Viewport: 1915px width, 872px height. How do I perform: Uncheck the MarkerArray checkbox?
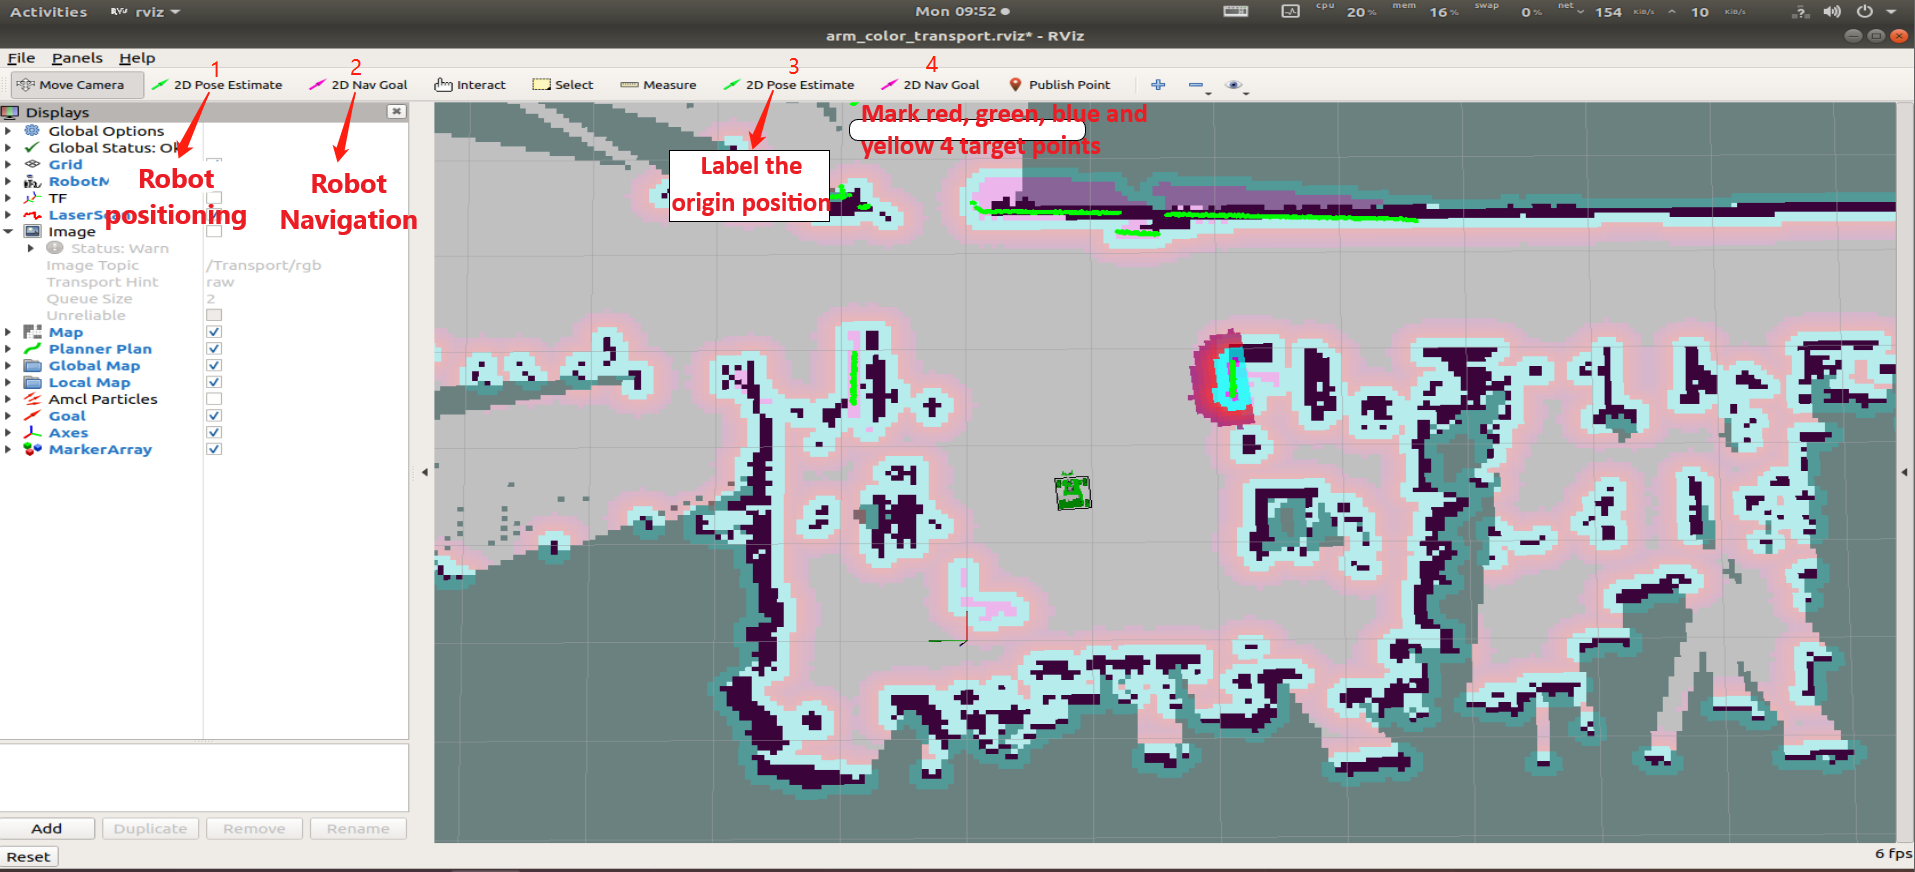[x=214, y=449]
